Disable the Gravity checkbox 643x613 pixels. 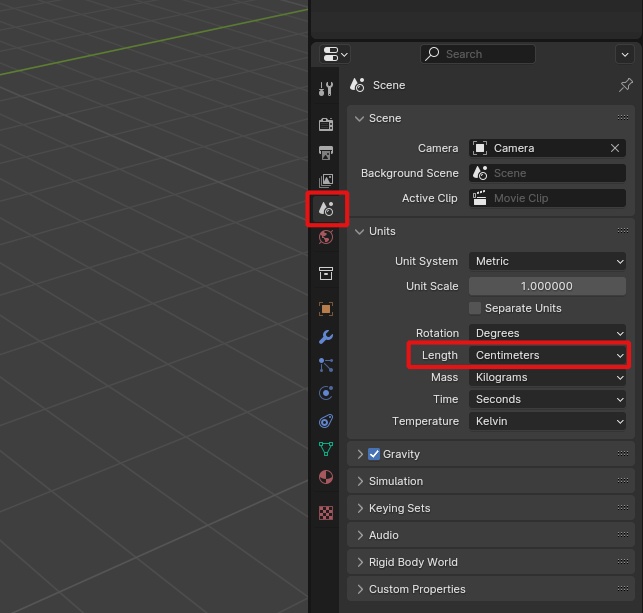click(x=374, y=454)
